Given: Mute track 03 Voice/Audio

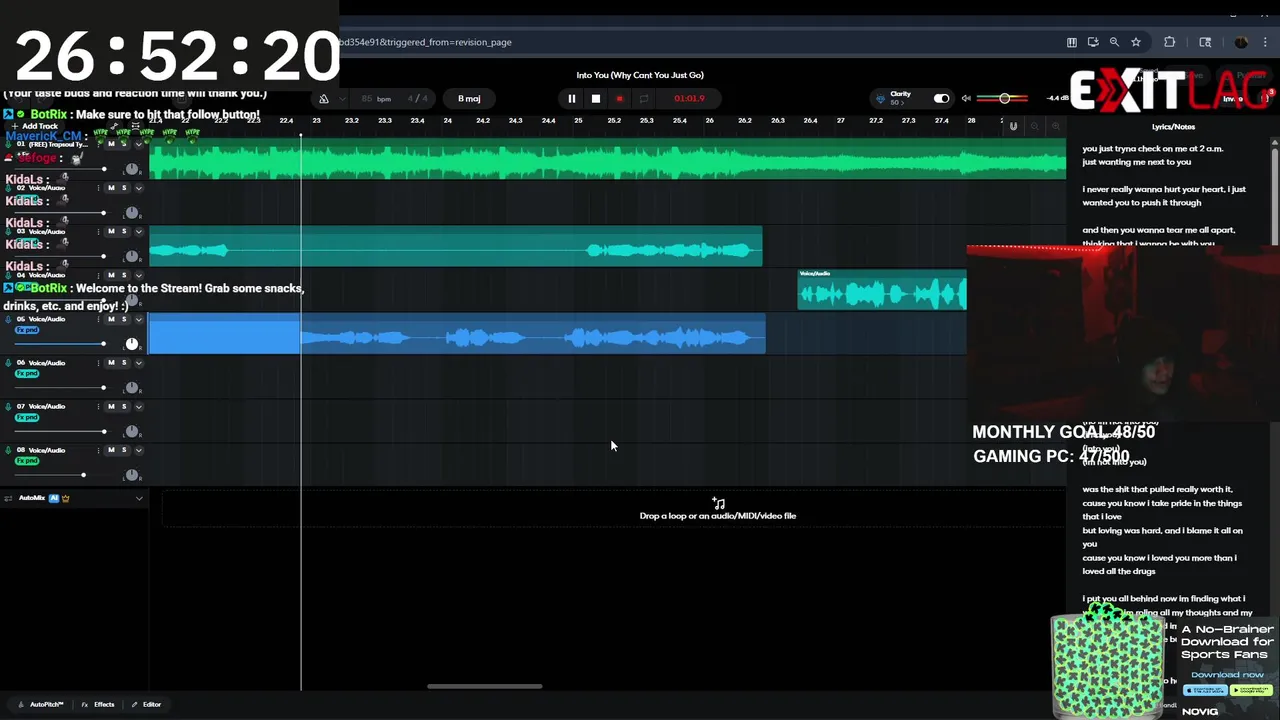Looking at the screenshot, I should (x=111, y=231).
